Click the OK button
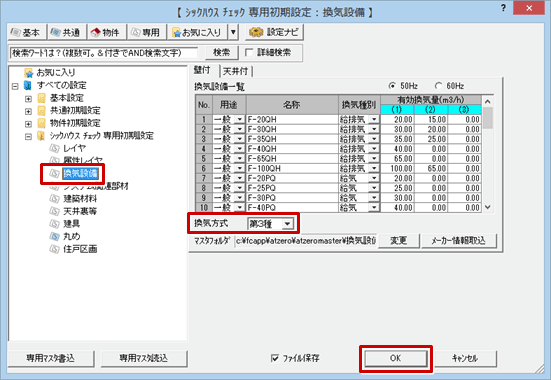 396,358
